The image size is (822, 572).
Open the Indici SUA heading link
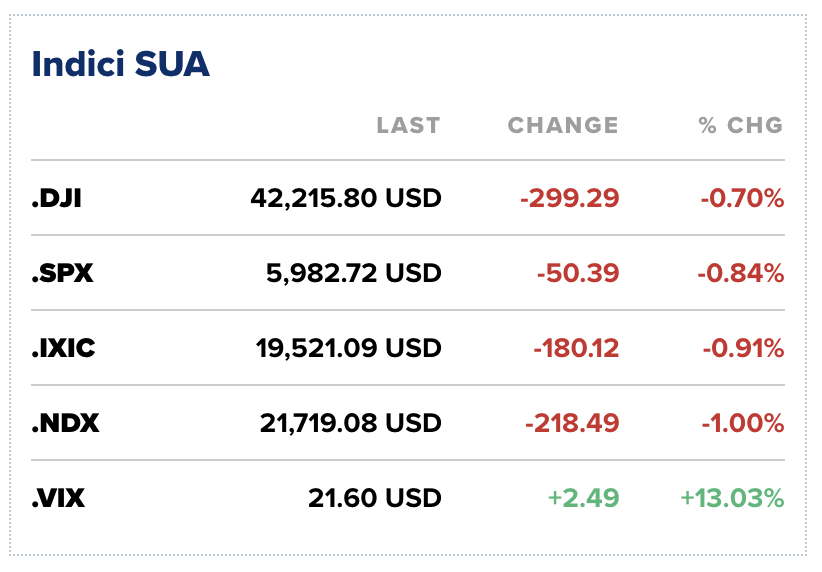pyautogui.click(x=120, y=64)
